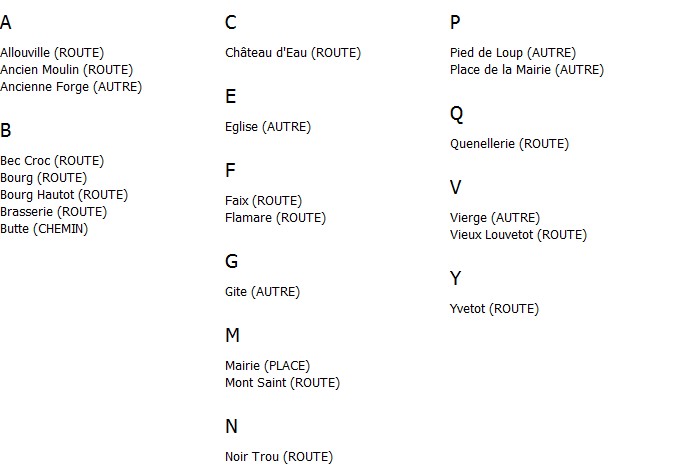Click Pied de Loup (AUTRE)
The width and height of the screenshot is (675, 473).
pyautogui.click(x=513, y=53)
